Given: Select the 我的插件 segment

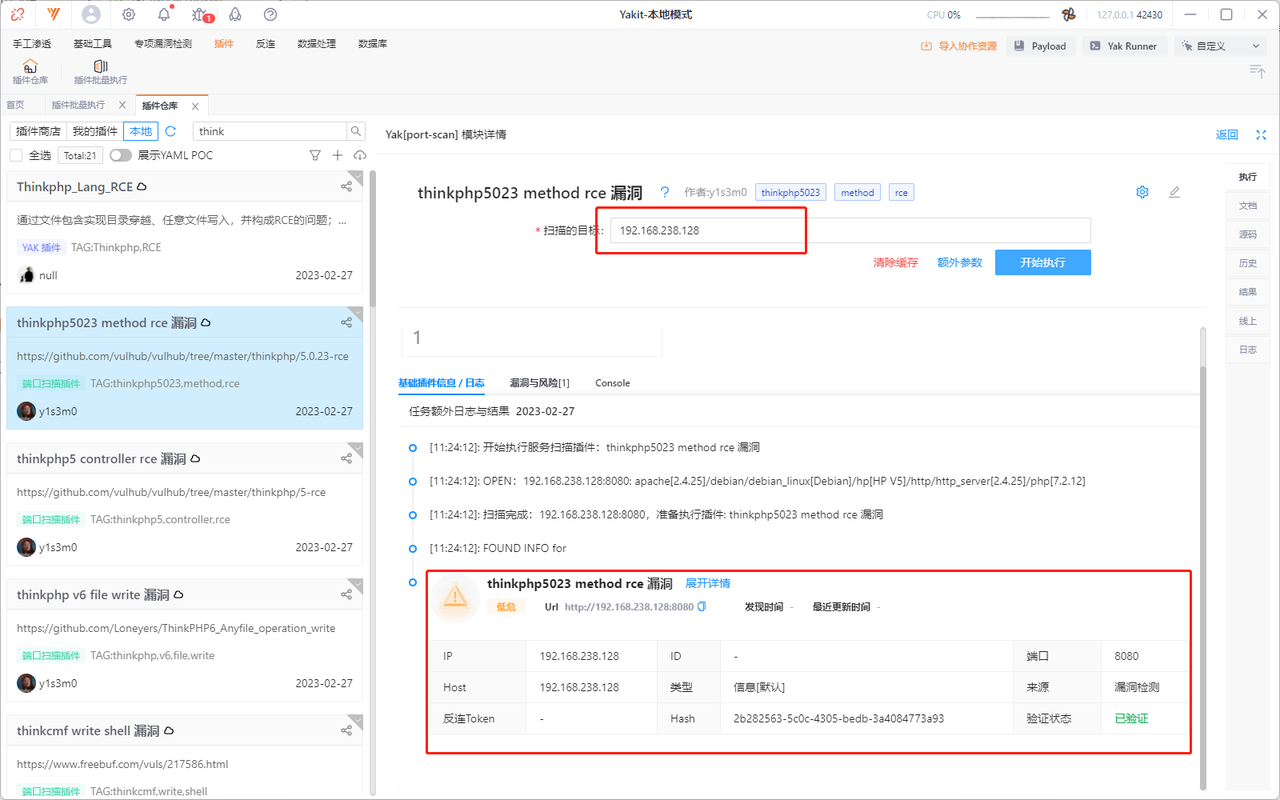Looking at the screenshot, I should coord(95,131).
